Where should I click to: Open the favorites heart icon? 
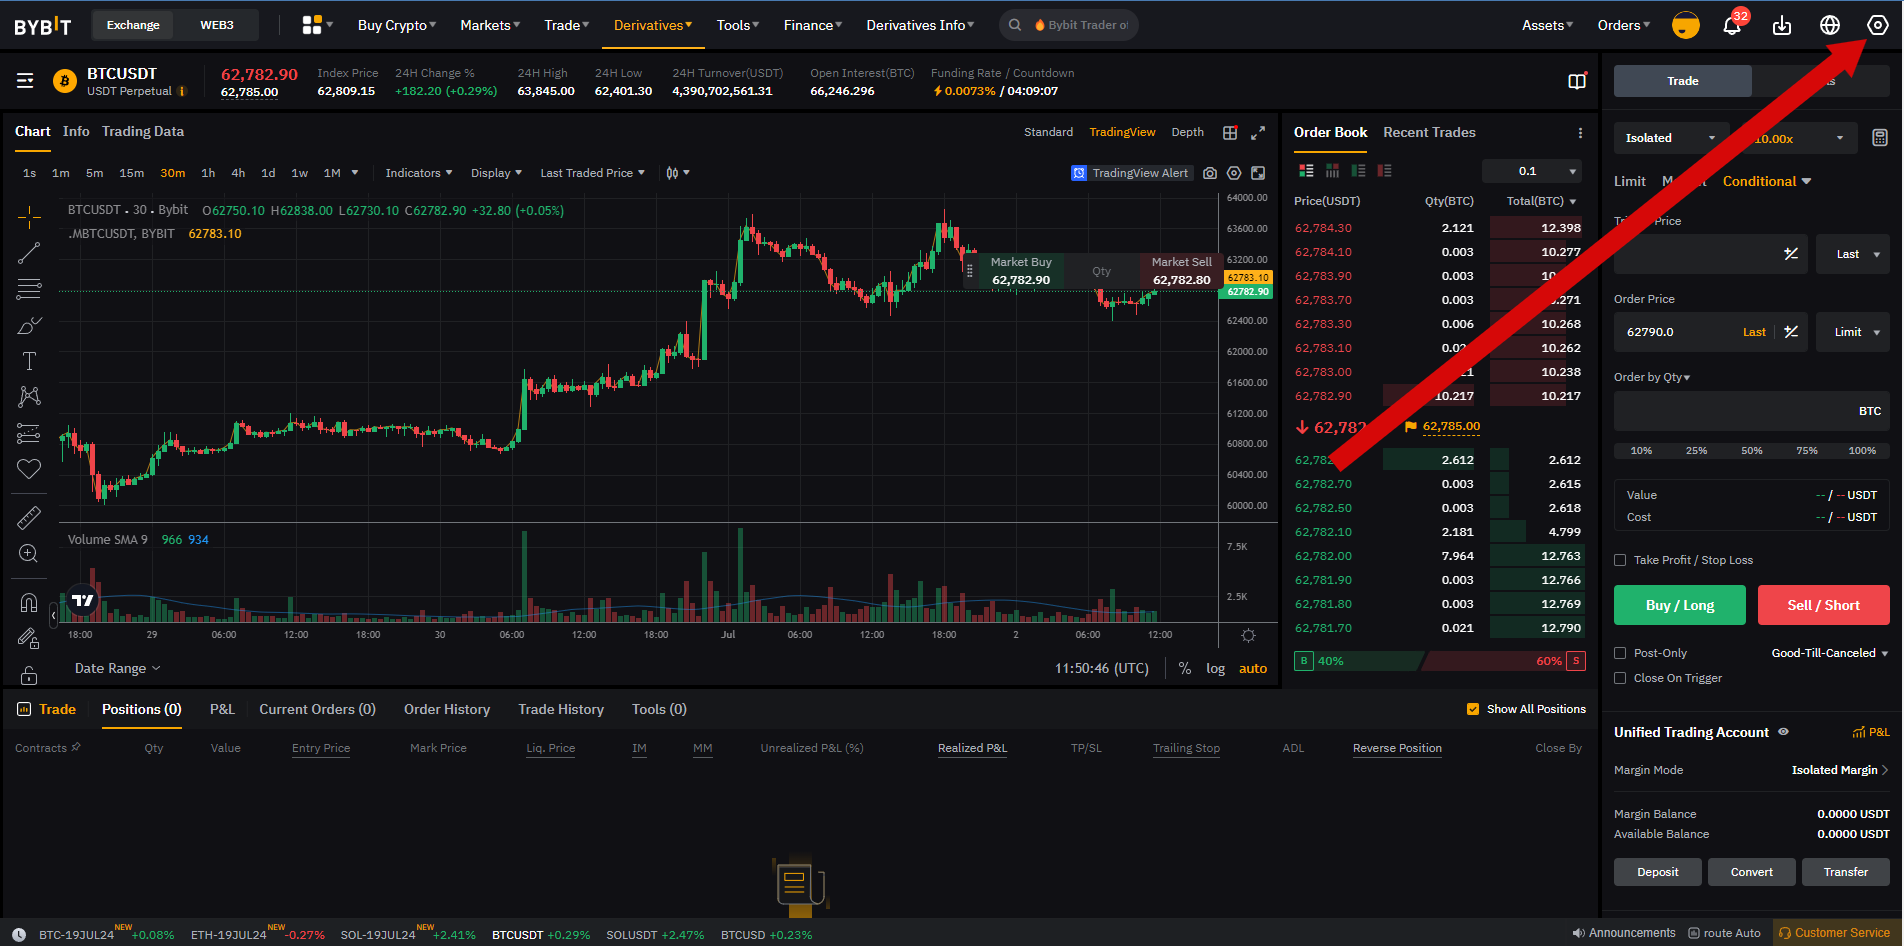29,469
